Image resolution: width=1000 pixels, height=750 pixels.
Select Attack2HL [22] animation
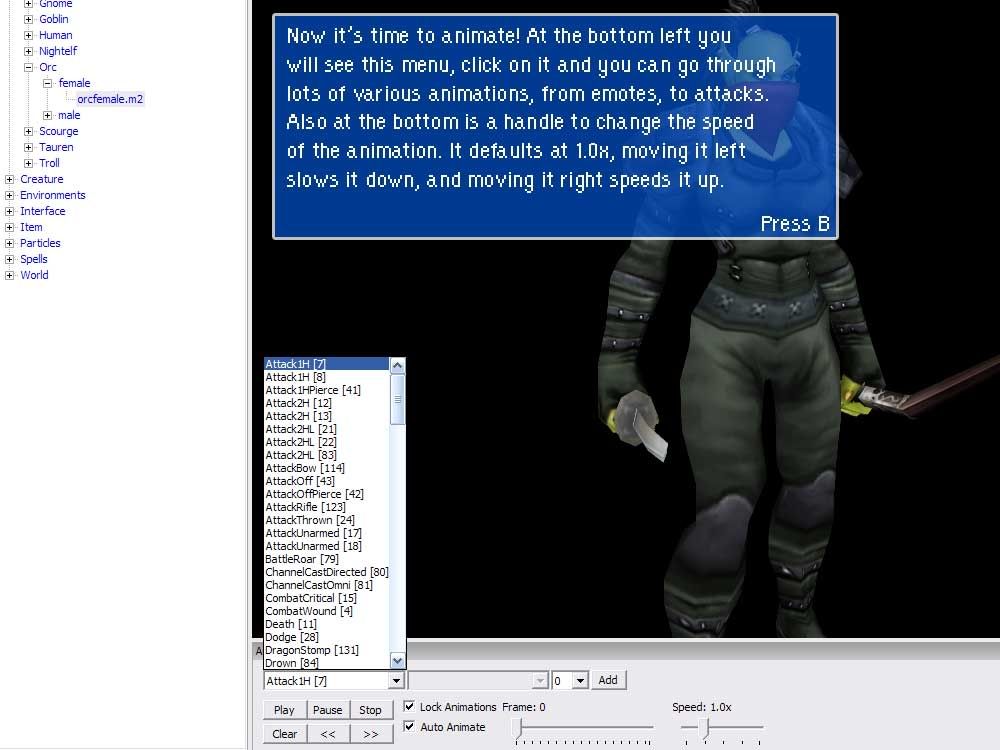click(327, 442)
